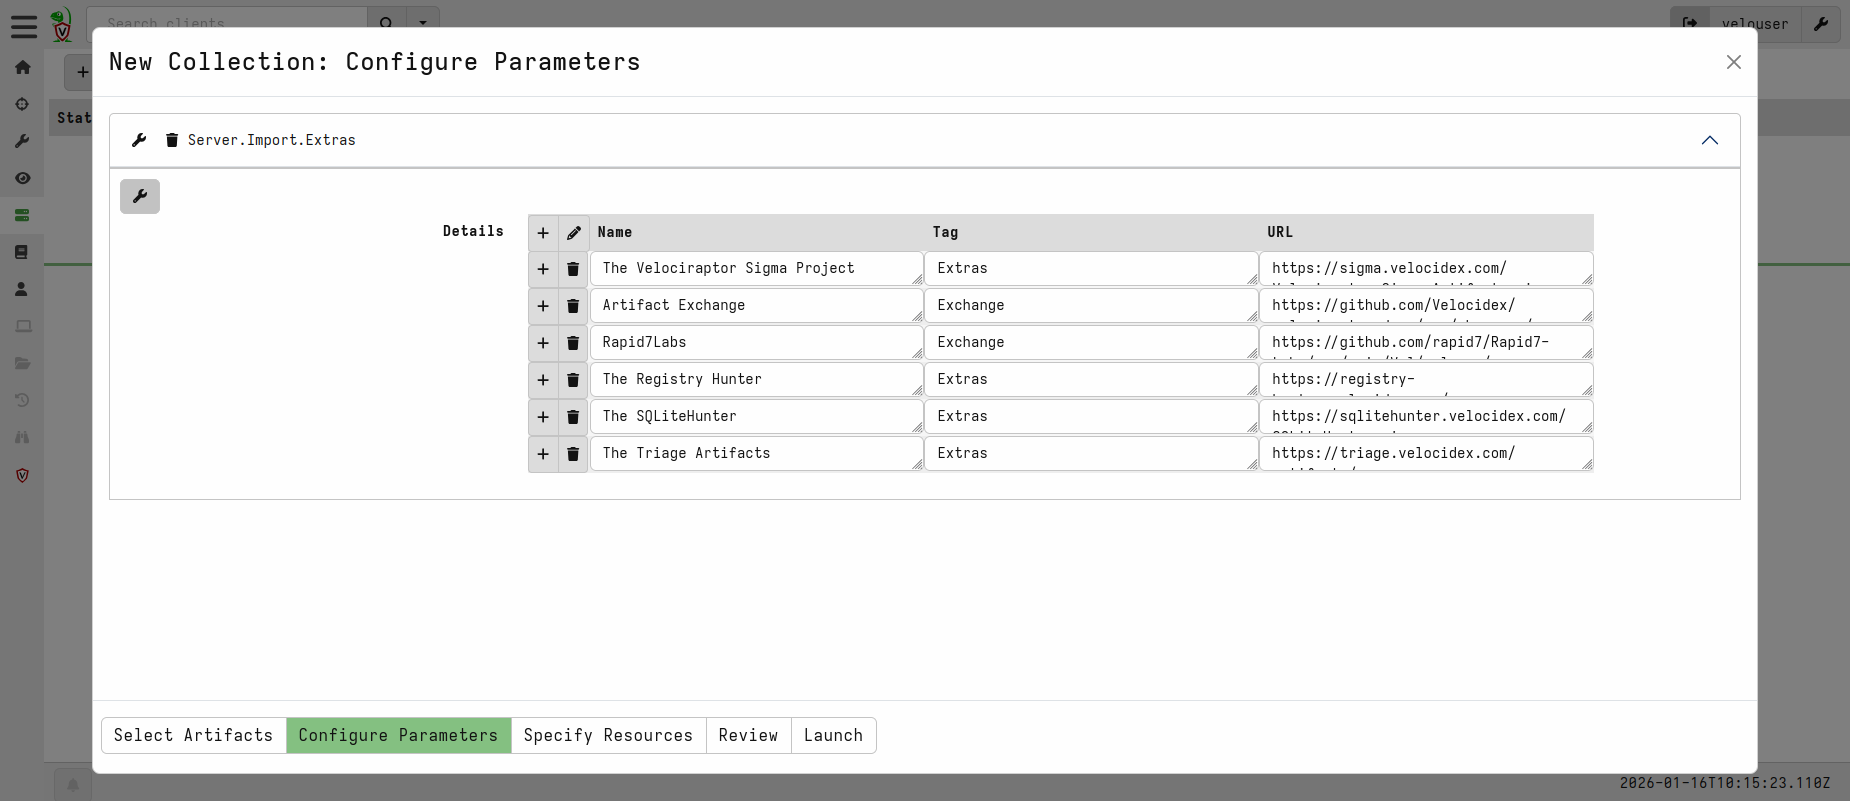Open the wrench icon in the left sidebar

click(22, 141)
